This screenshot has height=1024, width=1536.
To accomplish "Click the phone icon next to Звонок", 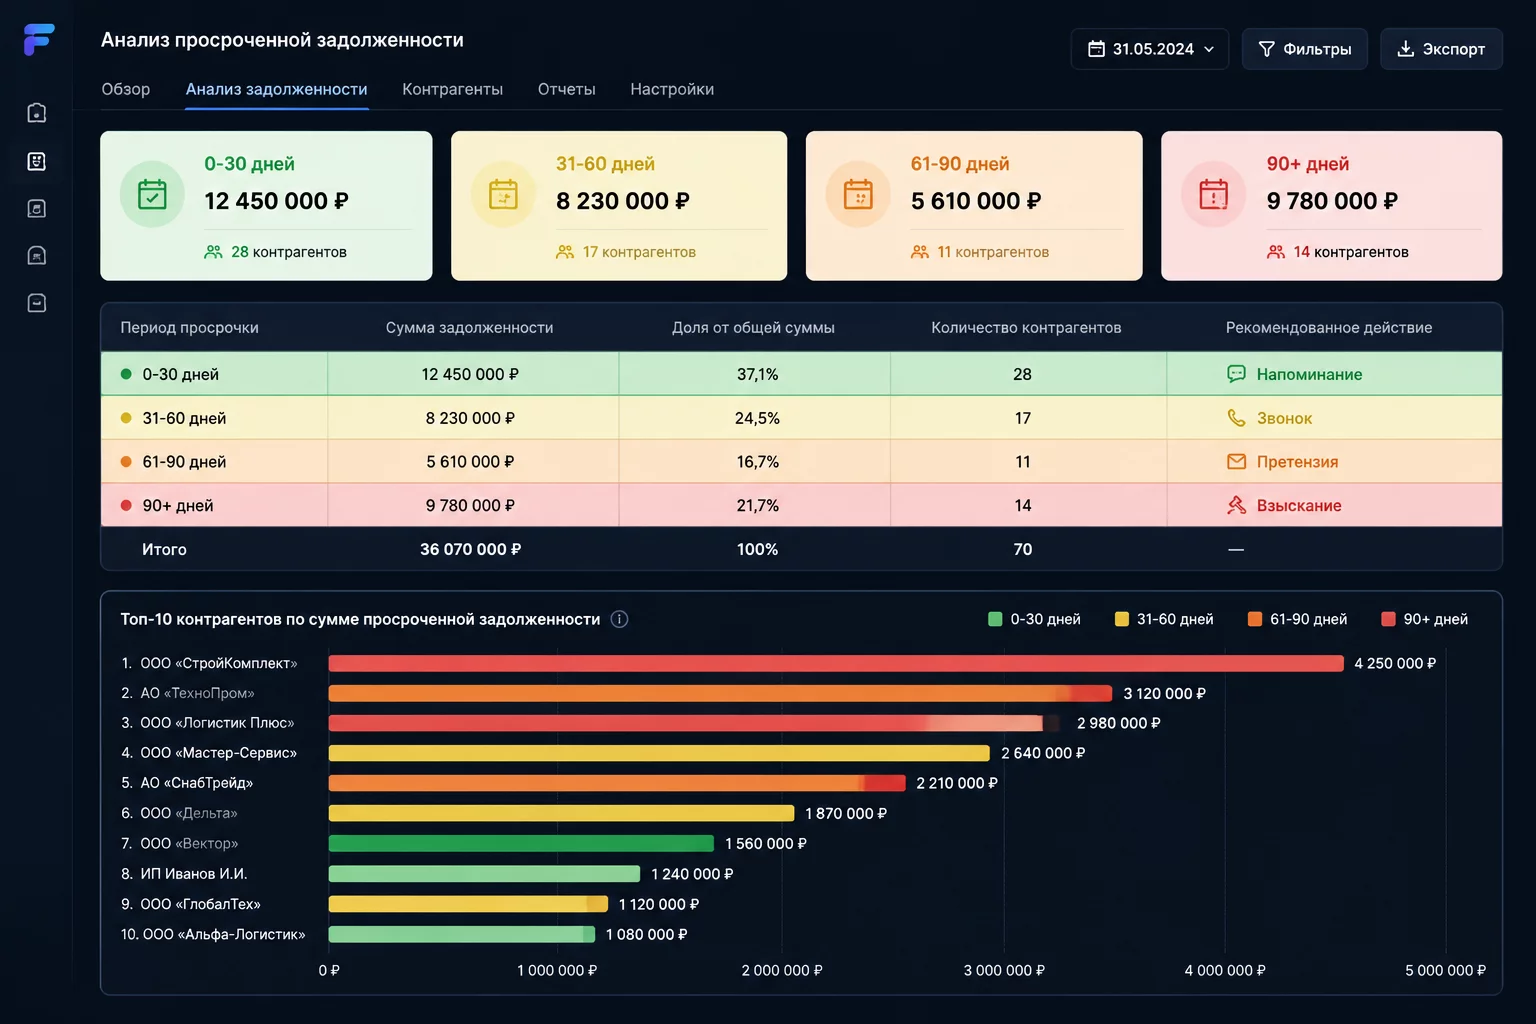I will click(1236, 418).
